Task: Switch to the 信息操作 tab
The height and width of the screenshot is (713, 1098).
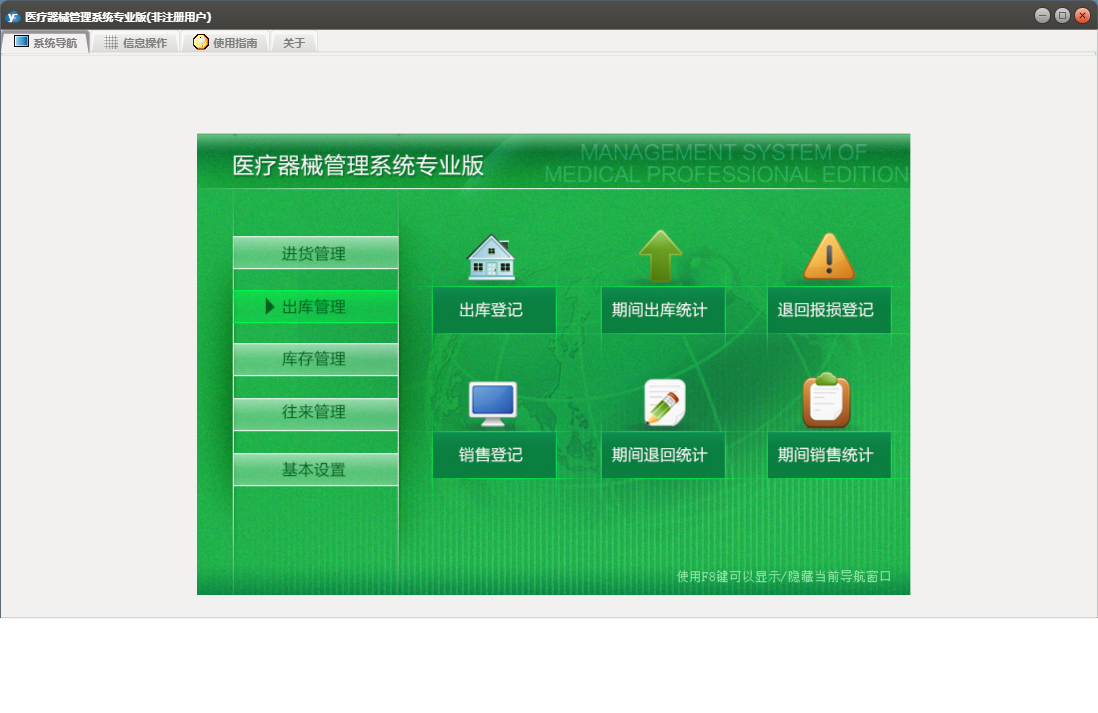Action: pos(136,43)
